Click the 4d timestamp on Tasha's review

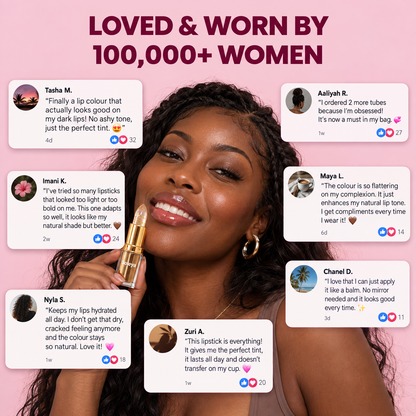49,140
